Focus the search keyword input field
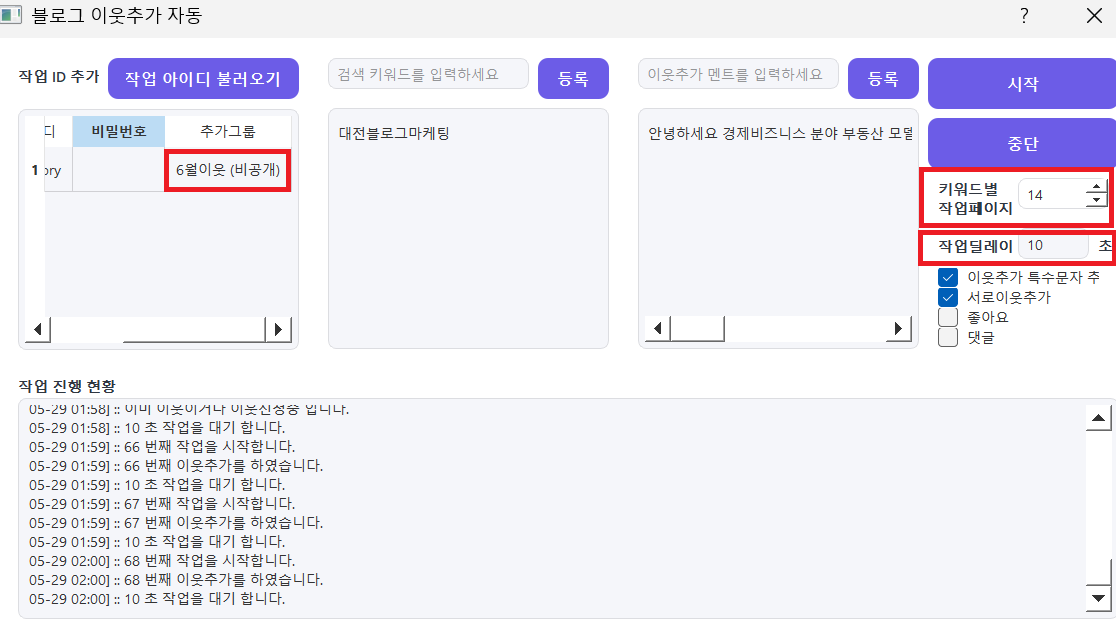This screenshot has height=621, width=1116. [428, 74]
